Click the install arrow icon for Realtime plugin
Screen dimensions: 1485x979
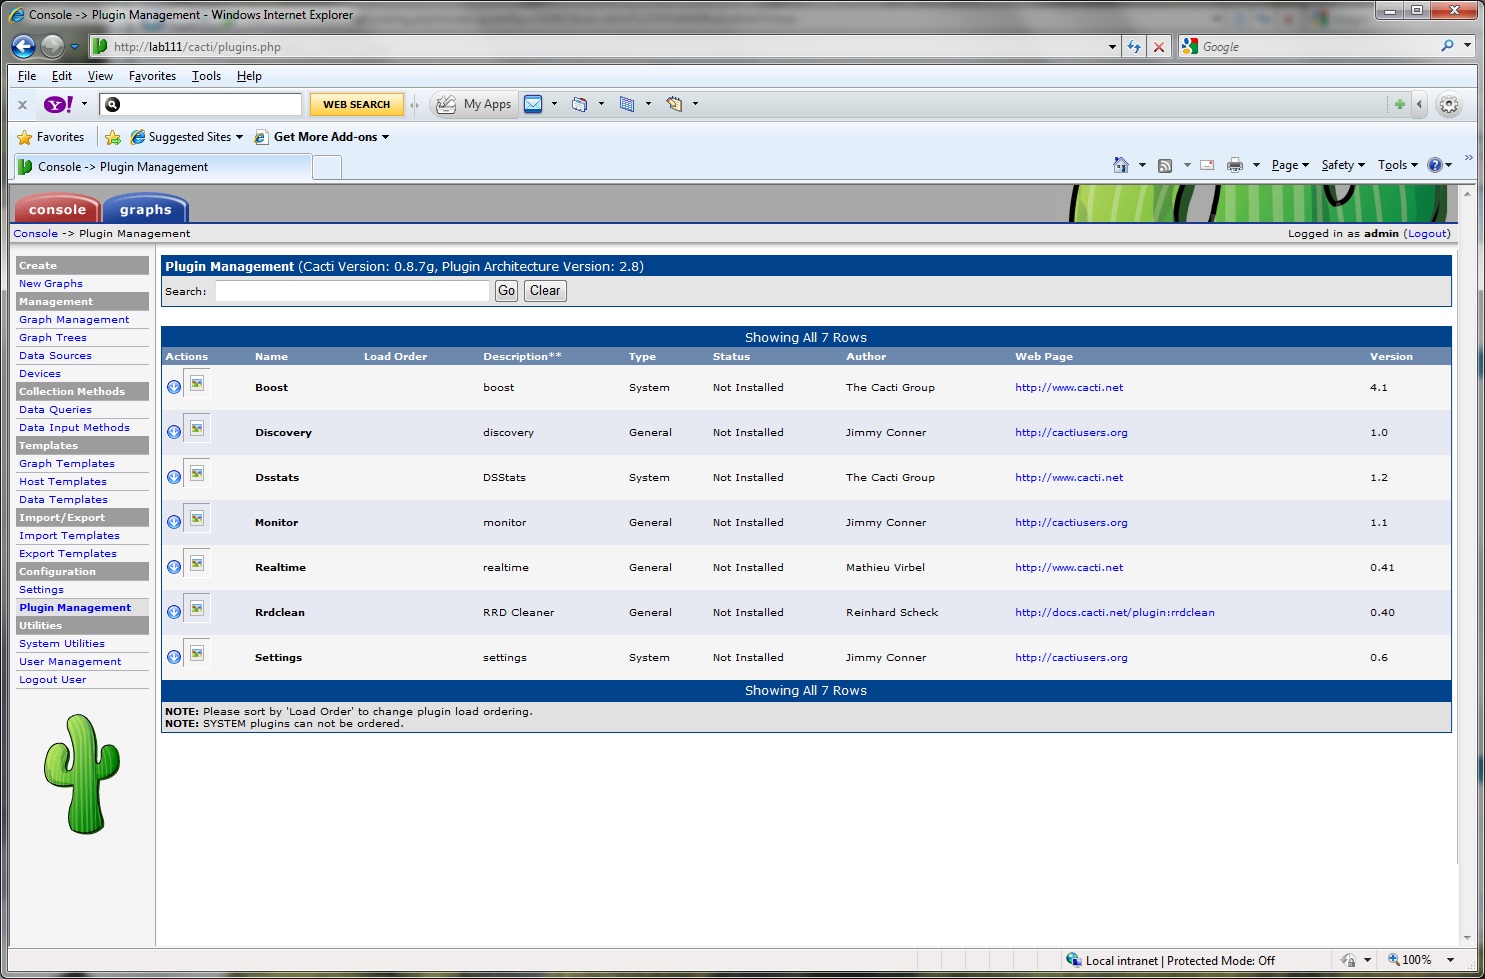tap(174, 567)
